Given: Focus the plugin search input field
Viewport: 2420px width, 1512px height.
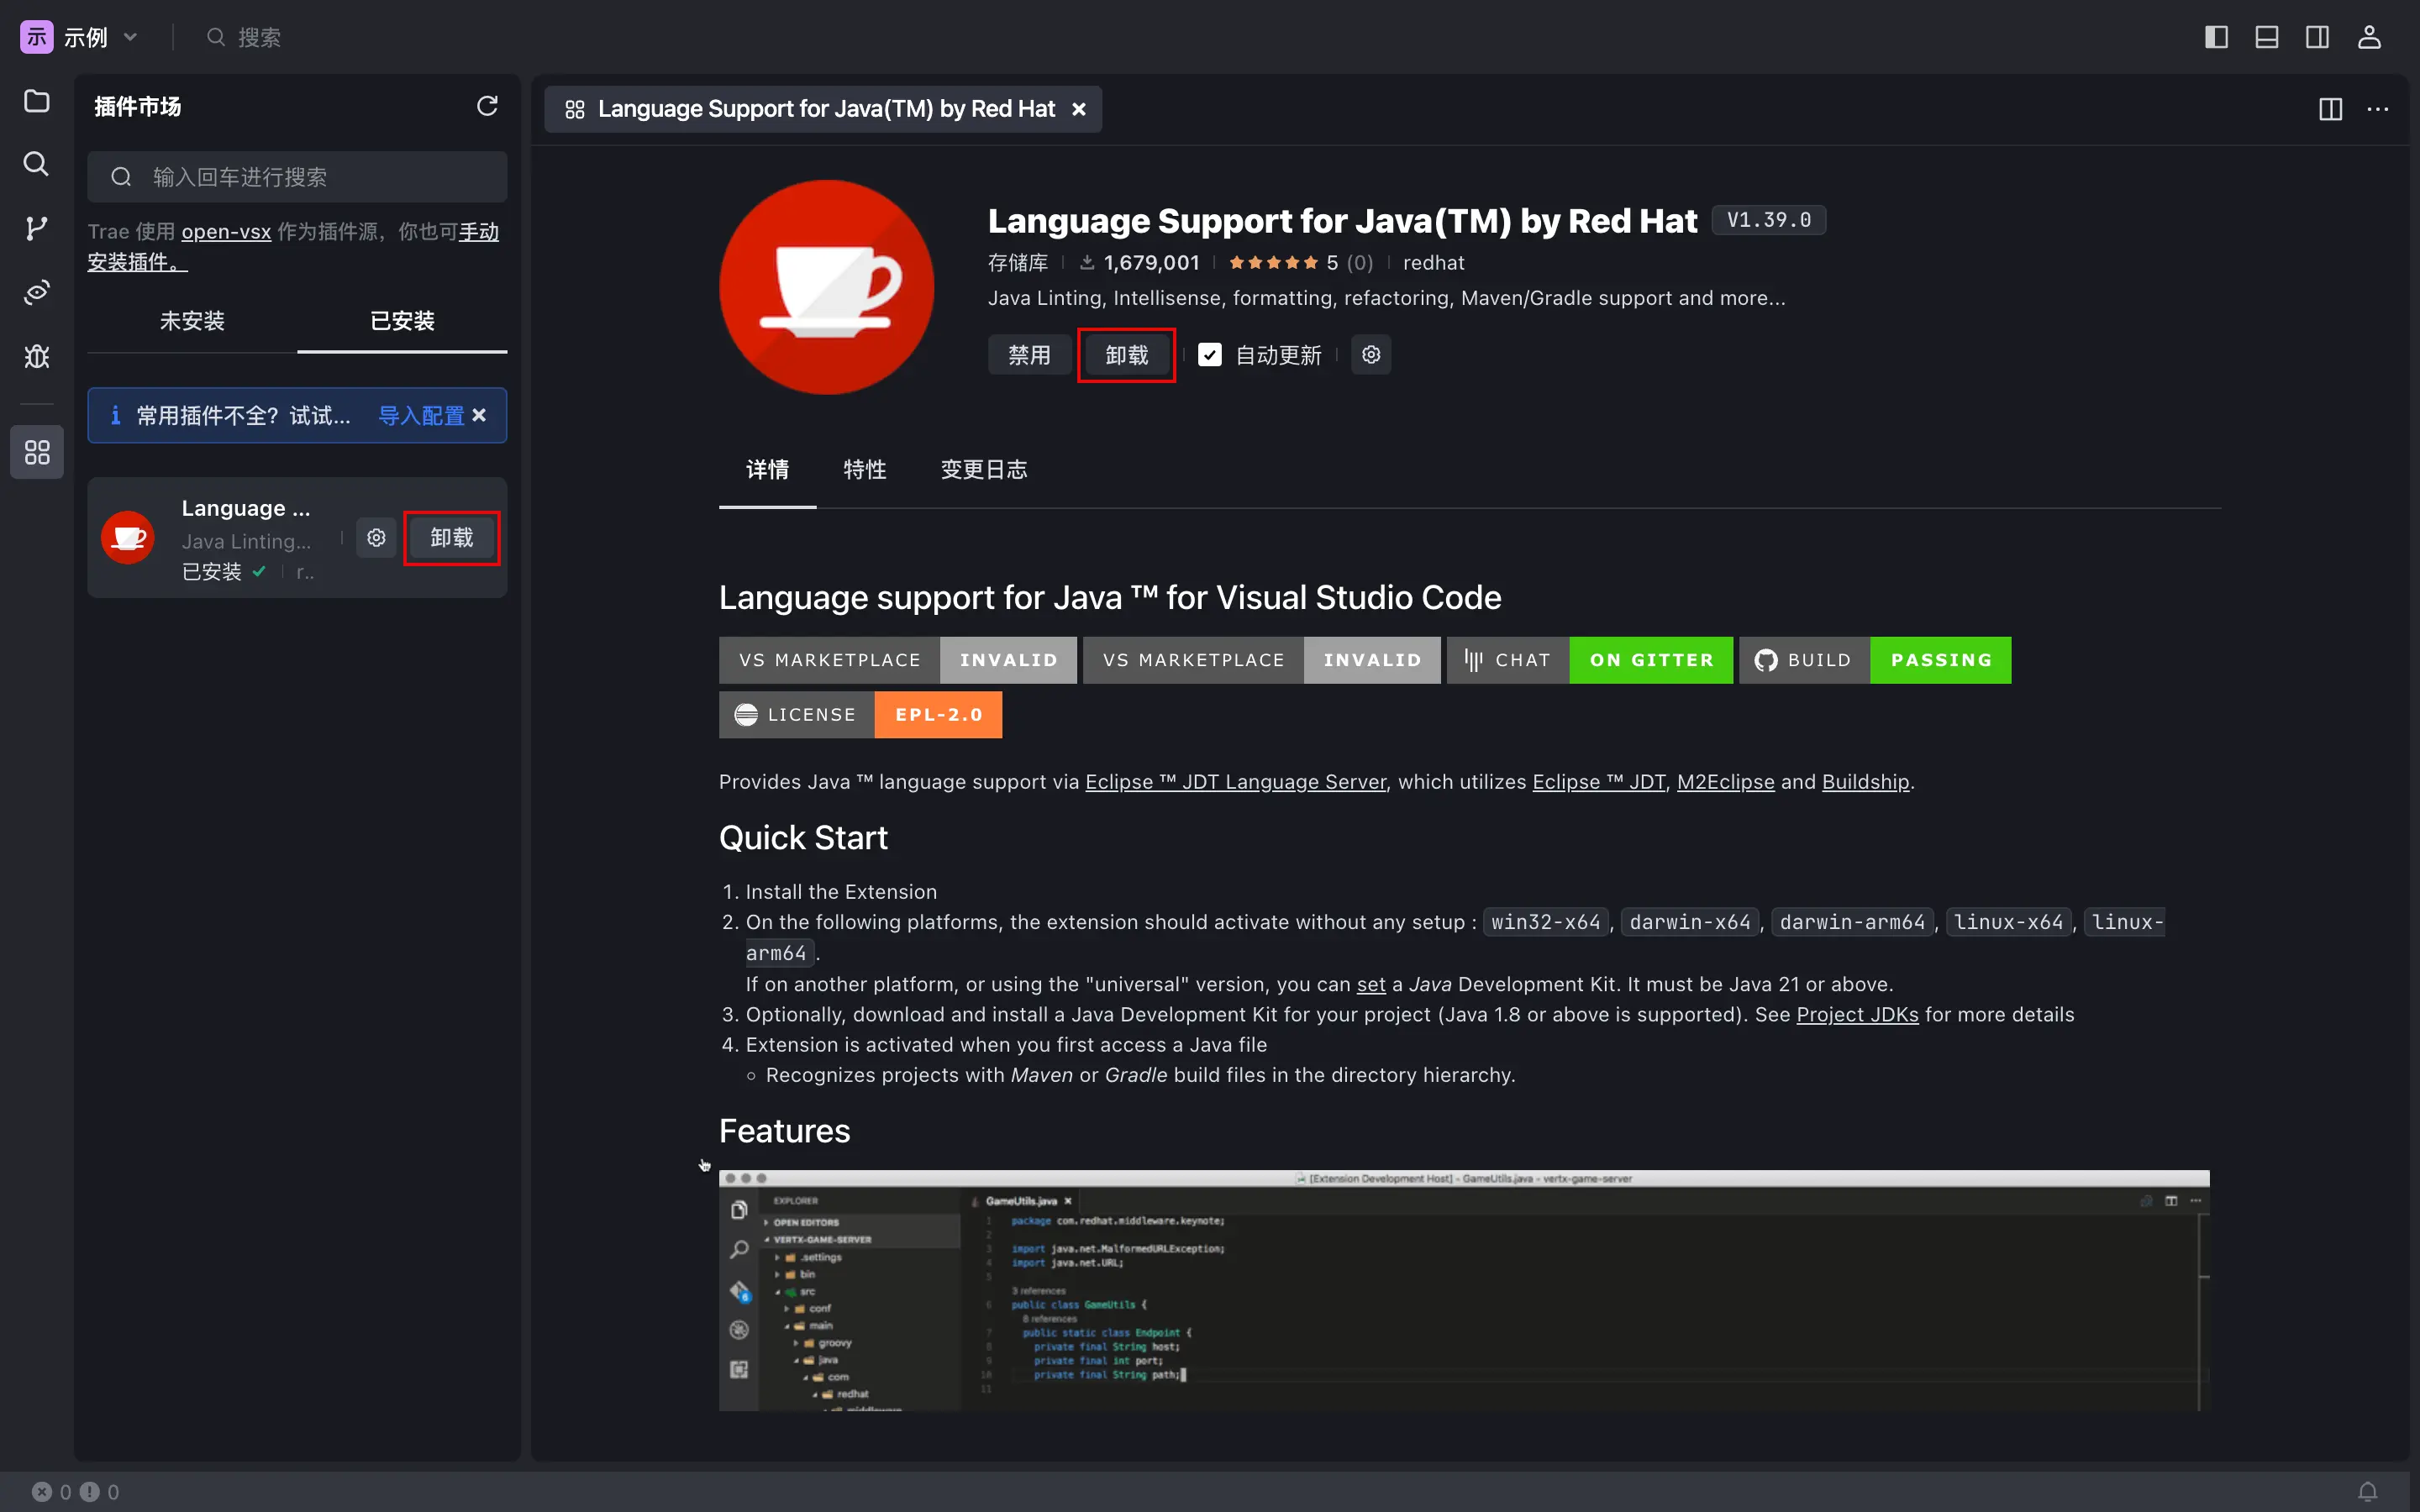Looking at the screenshot, I should pyautogui.click(x=297, y=177).
